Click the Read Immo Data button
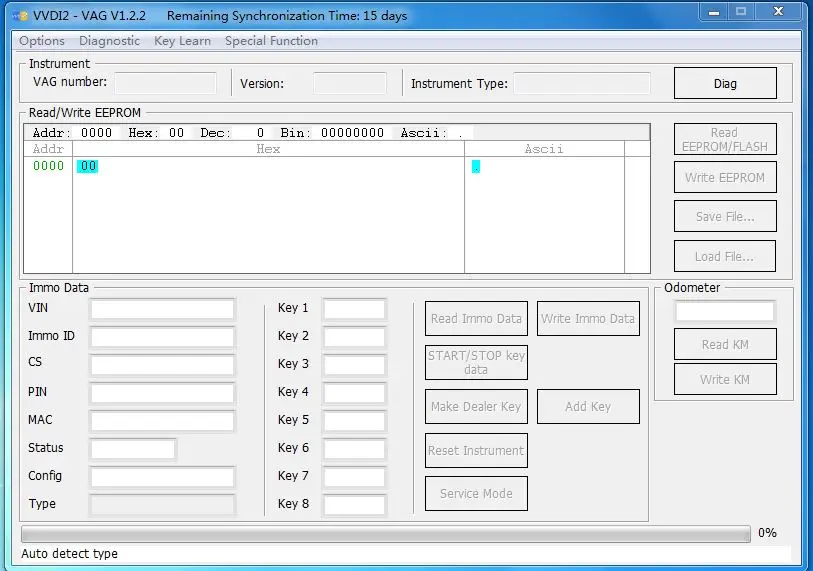 pos(476,318)
